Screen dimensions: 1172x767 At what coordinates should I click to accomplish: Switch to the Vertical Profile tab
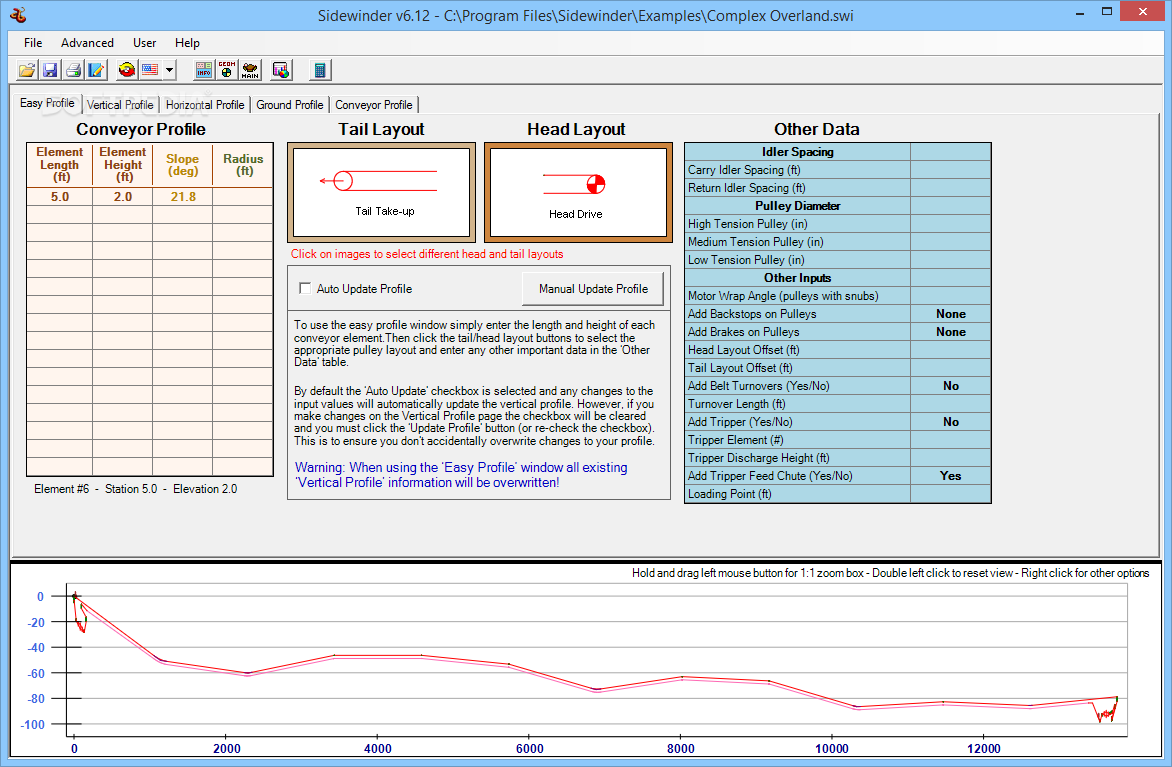coord(120,105)
